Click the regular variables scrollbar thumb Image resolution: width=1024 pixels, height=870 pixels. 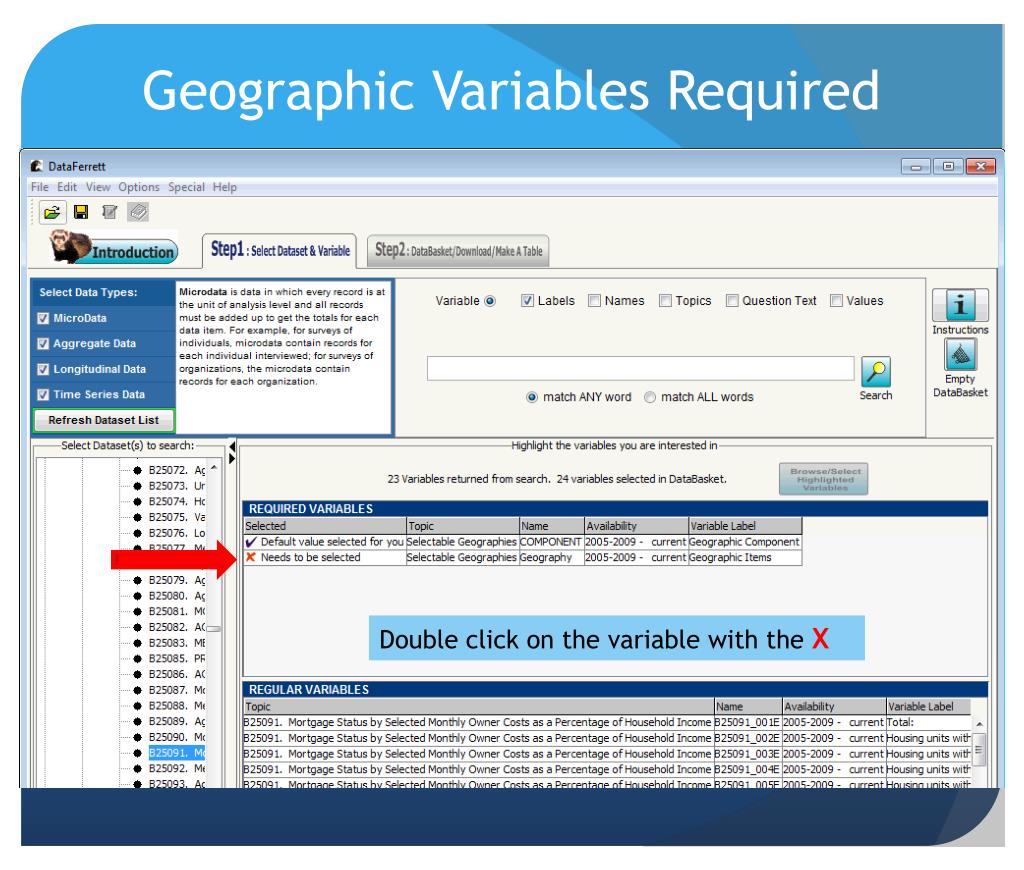coord(979,749)
